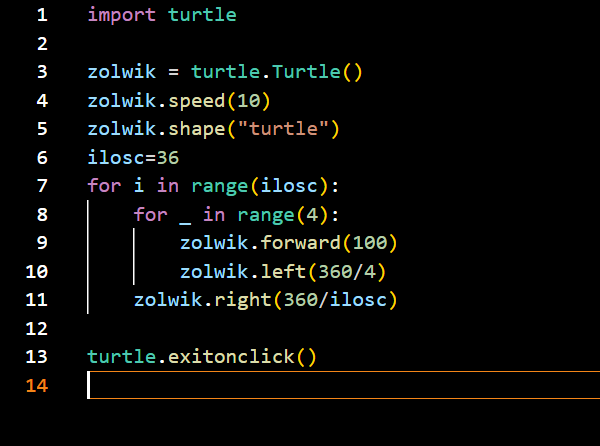Click line number 1 in the gutter

point(41,15)
